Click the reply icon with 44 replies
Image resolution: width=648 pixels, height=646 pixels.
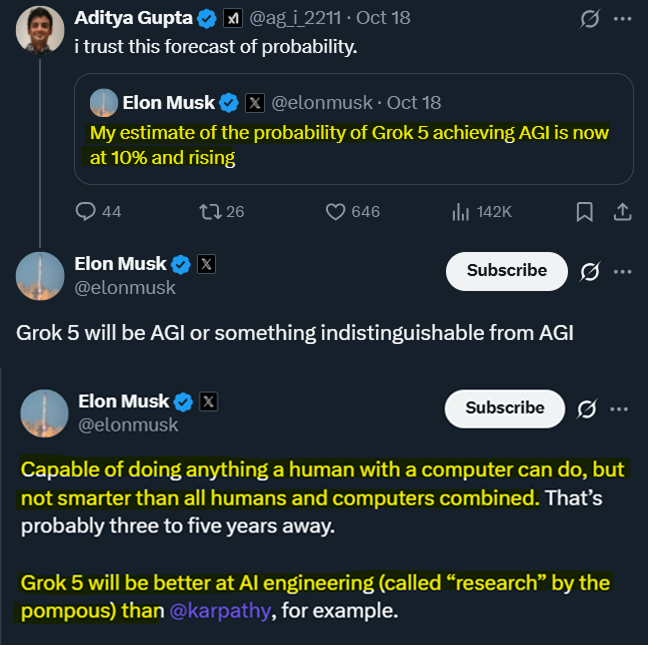[86, 211]
